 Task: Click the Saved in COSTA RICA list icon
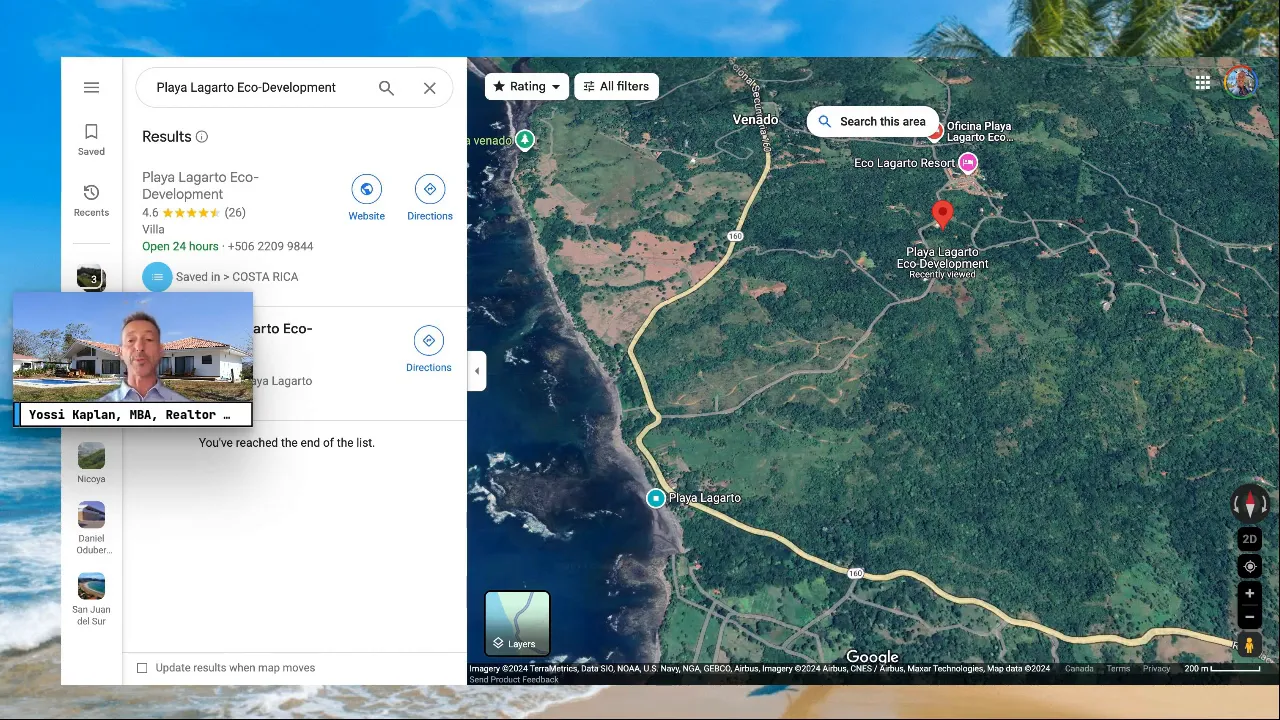(x=157, y=277)
